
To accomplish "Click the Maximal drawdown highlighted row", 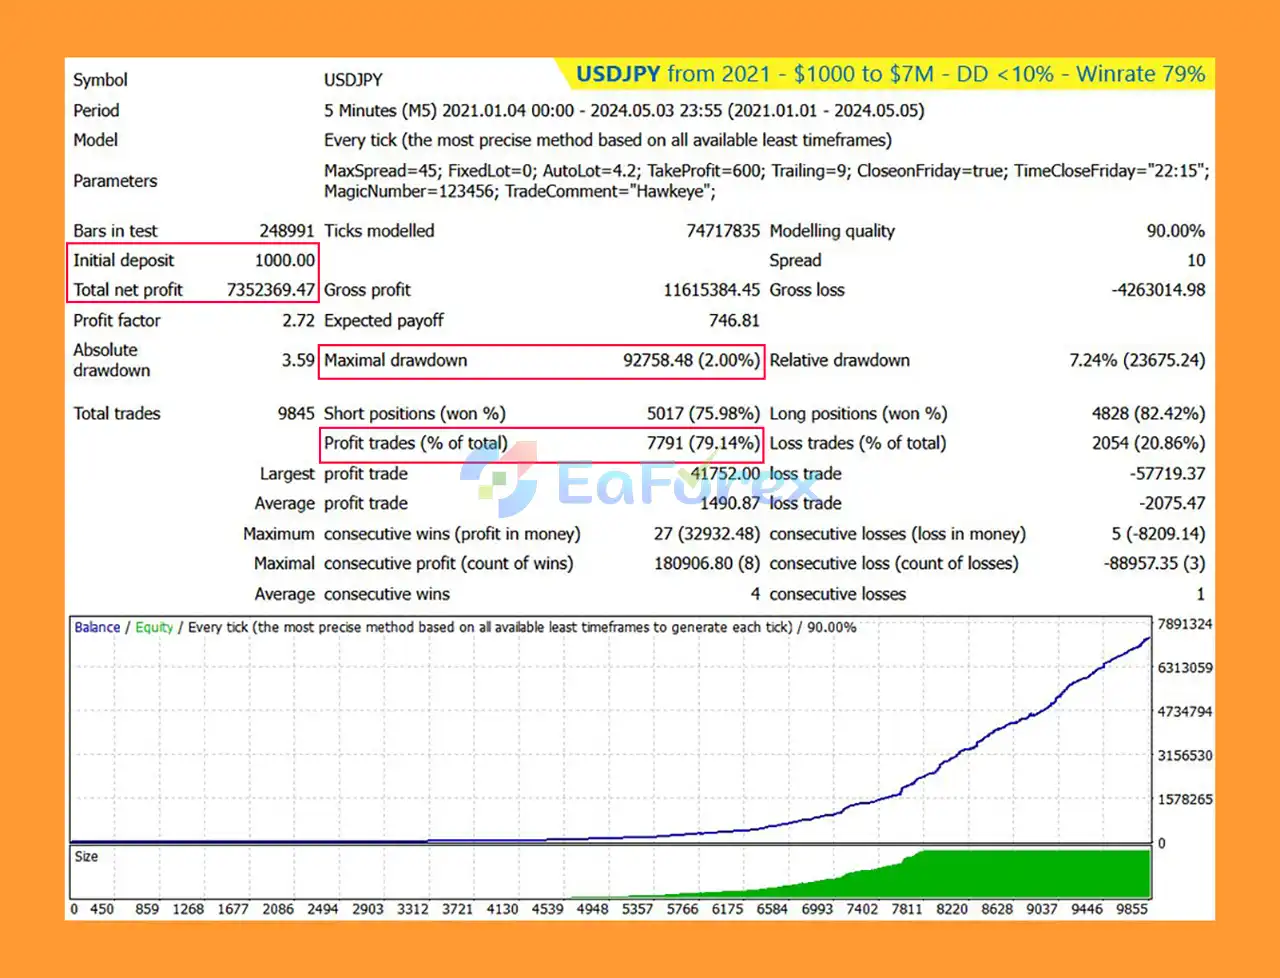I will click(x=541, y=361).
